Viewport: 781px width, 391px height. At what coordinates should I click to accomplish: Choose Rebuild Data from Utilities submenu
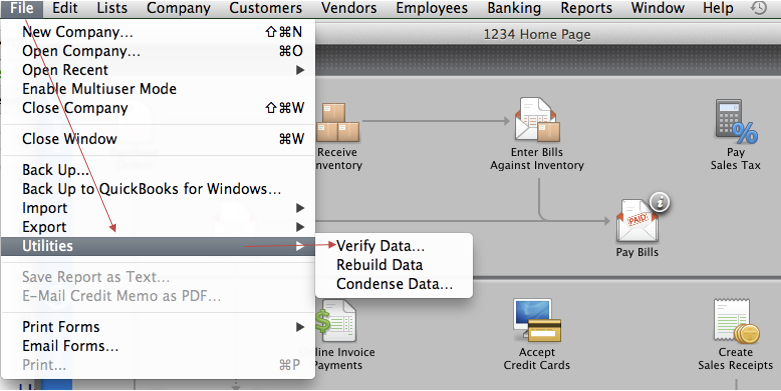(394, 264)
